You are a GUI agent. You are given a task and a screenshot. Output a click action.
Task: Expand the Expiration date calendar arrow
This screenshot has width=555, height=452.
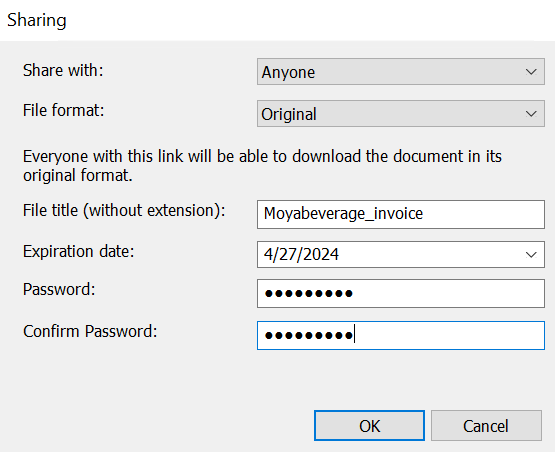point(531,255)
